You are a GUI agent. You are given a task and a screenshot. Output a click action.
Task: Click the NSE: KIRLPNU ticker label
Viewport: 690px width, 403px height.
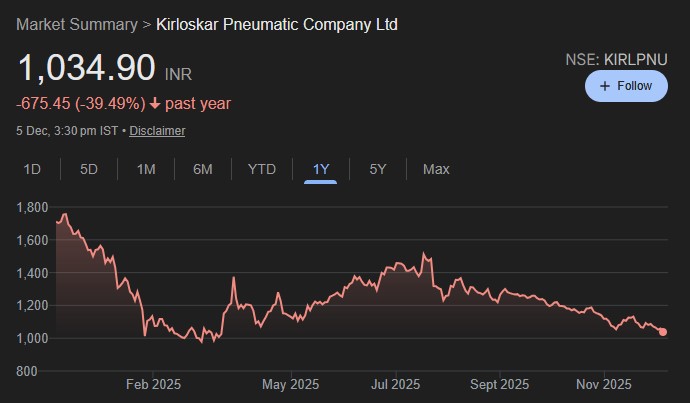[616, 60]
